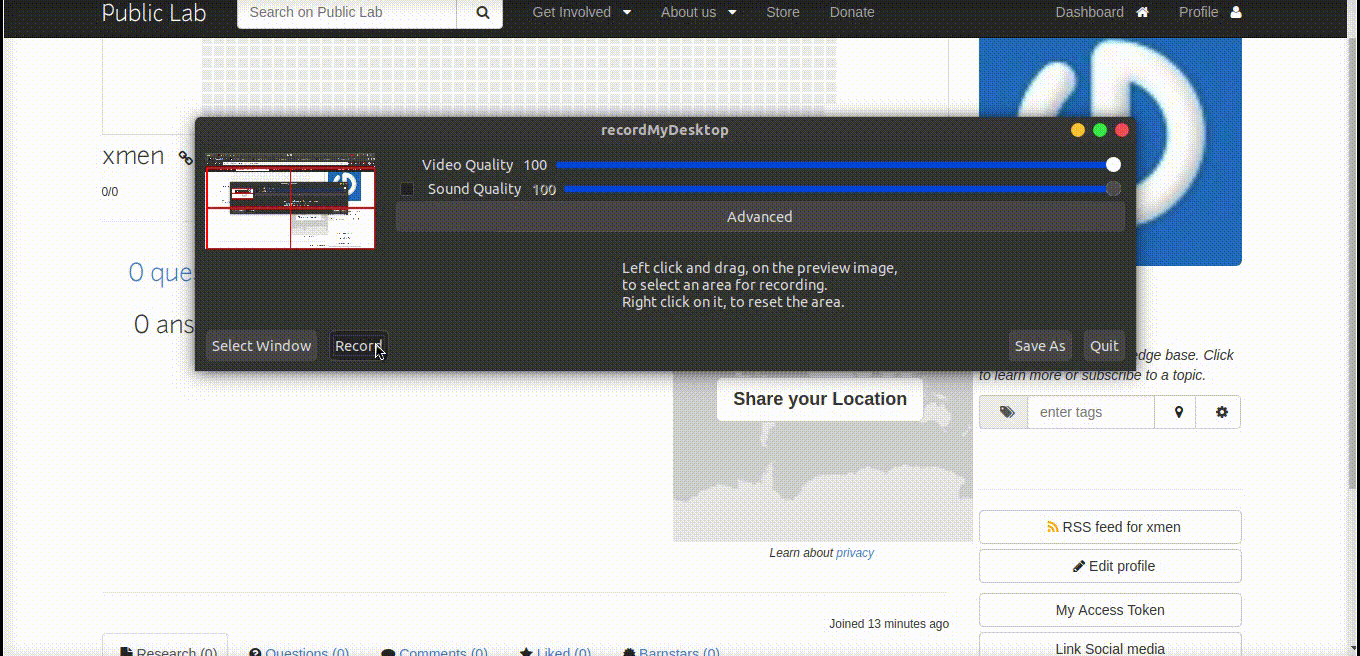
Task: Open the Dashboard home link
Action: pos(1102,12)
